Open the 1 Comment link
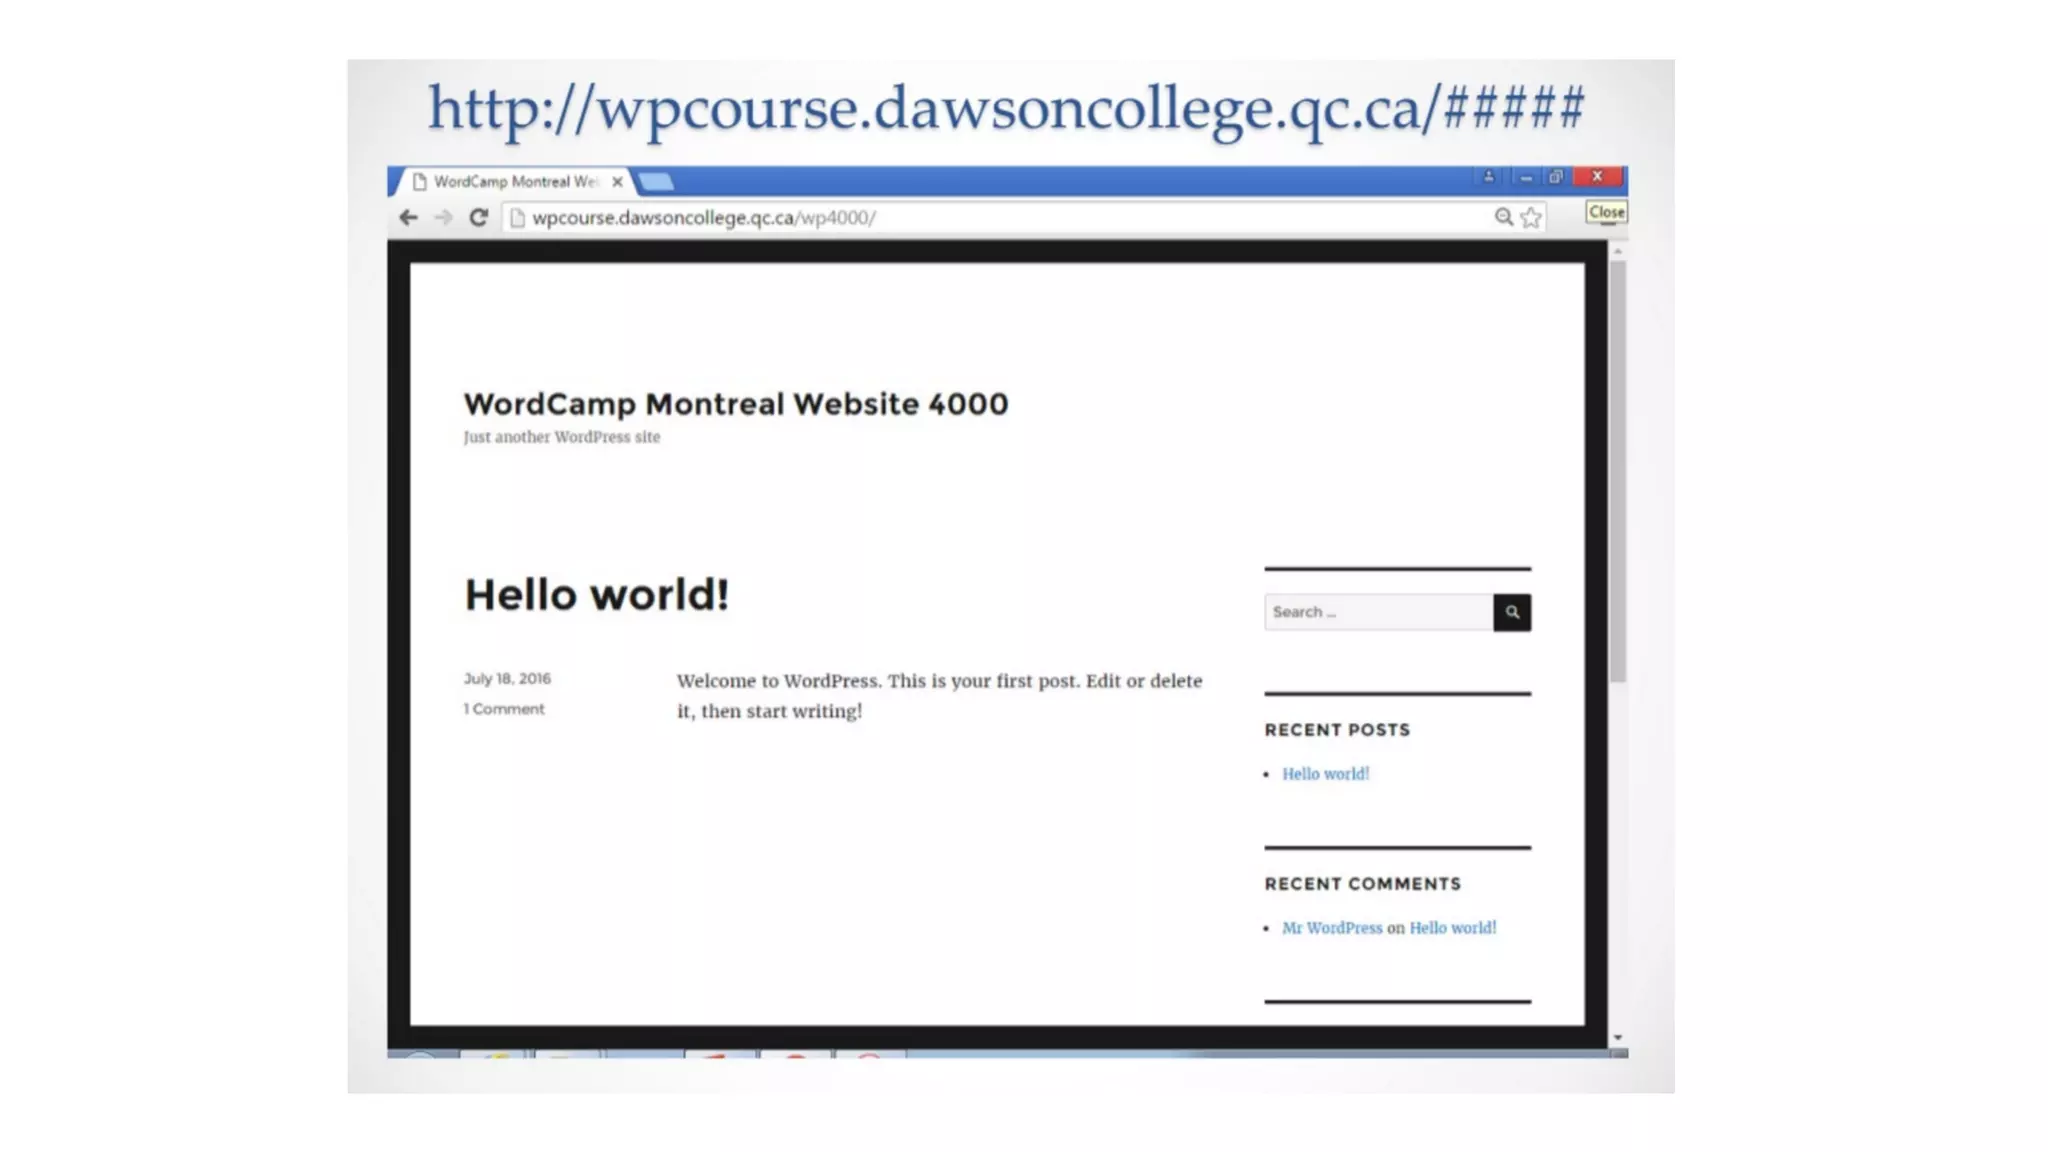The height and width of the screenshot is (1152, 2048). (504, 709)
